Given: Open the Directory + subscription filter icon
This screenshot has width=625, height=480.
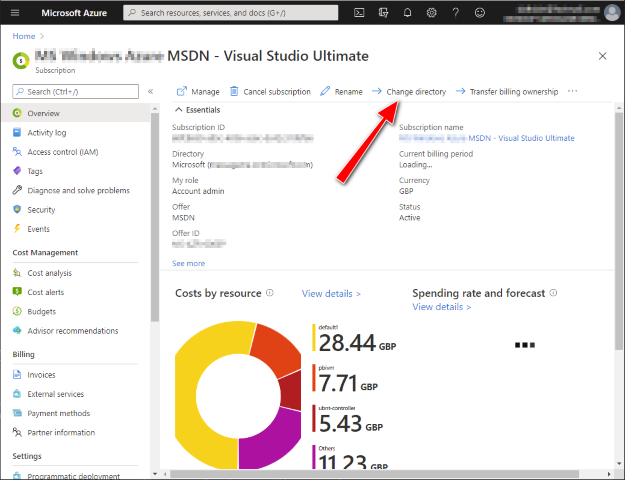Looking at the screenshot, I should [383, 13].
